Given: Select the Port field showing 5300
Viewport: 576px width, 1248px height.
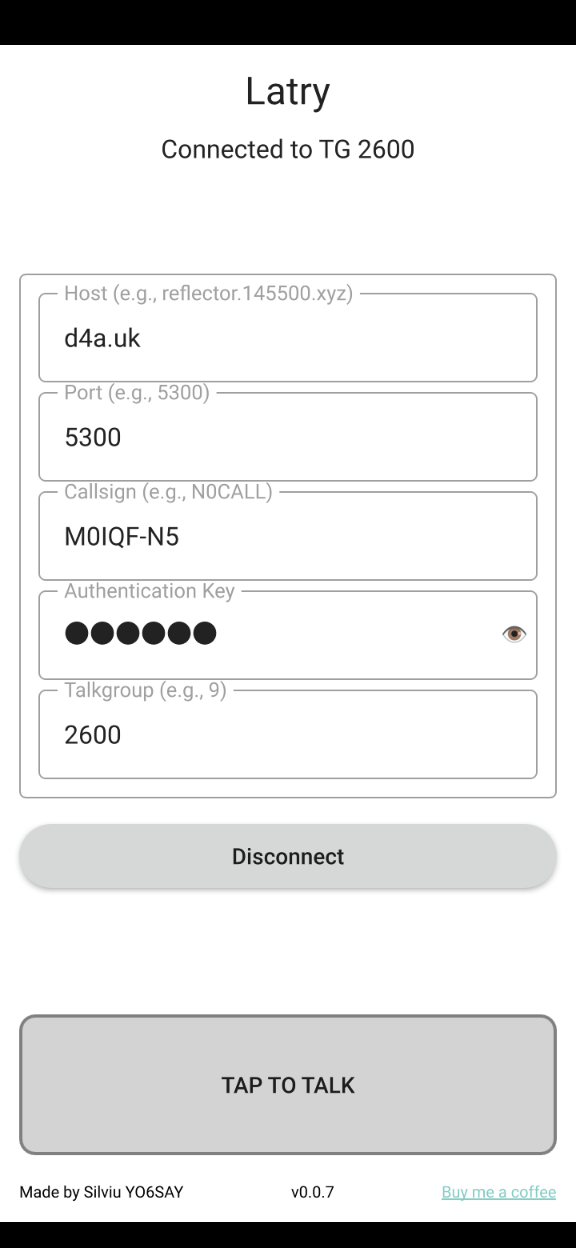Looking at the screenshot, I should [288, 437].
